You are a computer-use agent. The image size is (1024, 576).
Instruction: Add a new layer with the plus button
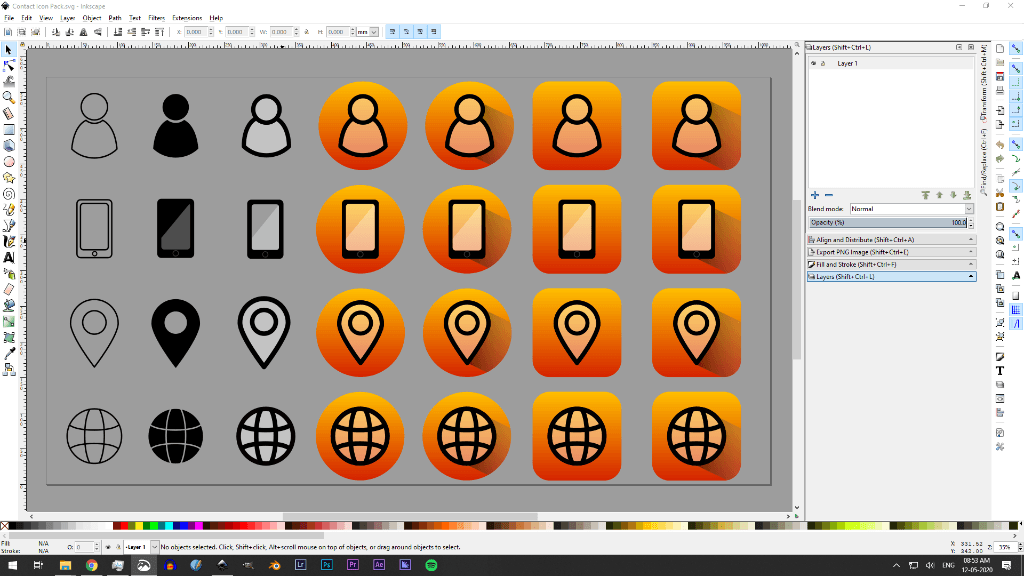coord(815,195)
